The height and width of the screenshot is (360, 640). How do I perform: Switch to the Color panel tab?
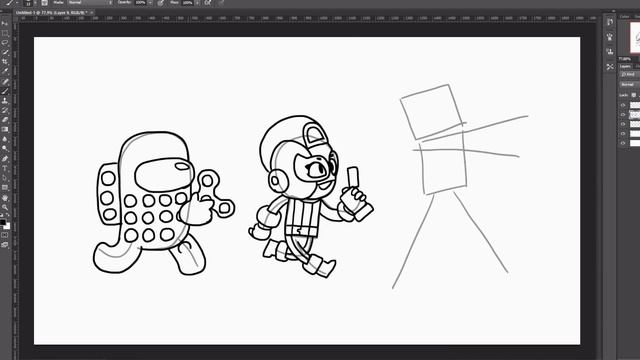point(624,17)
